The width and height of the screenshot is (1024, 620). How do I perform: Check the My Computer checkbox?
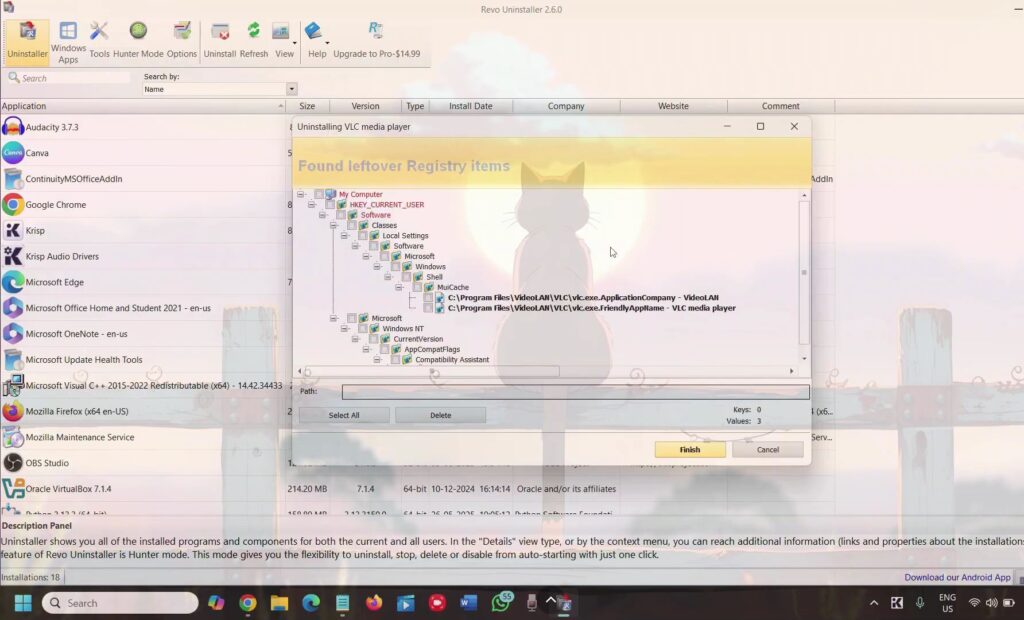tap(319, 194)
